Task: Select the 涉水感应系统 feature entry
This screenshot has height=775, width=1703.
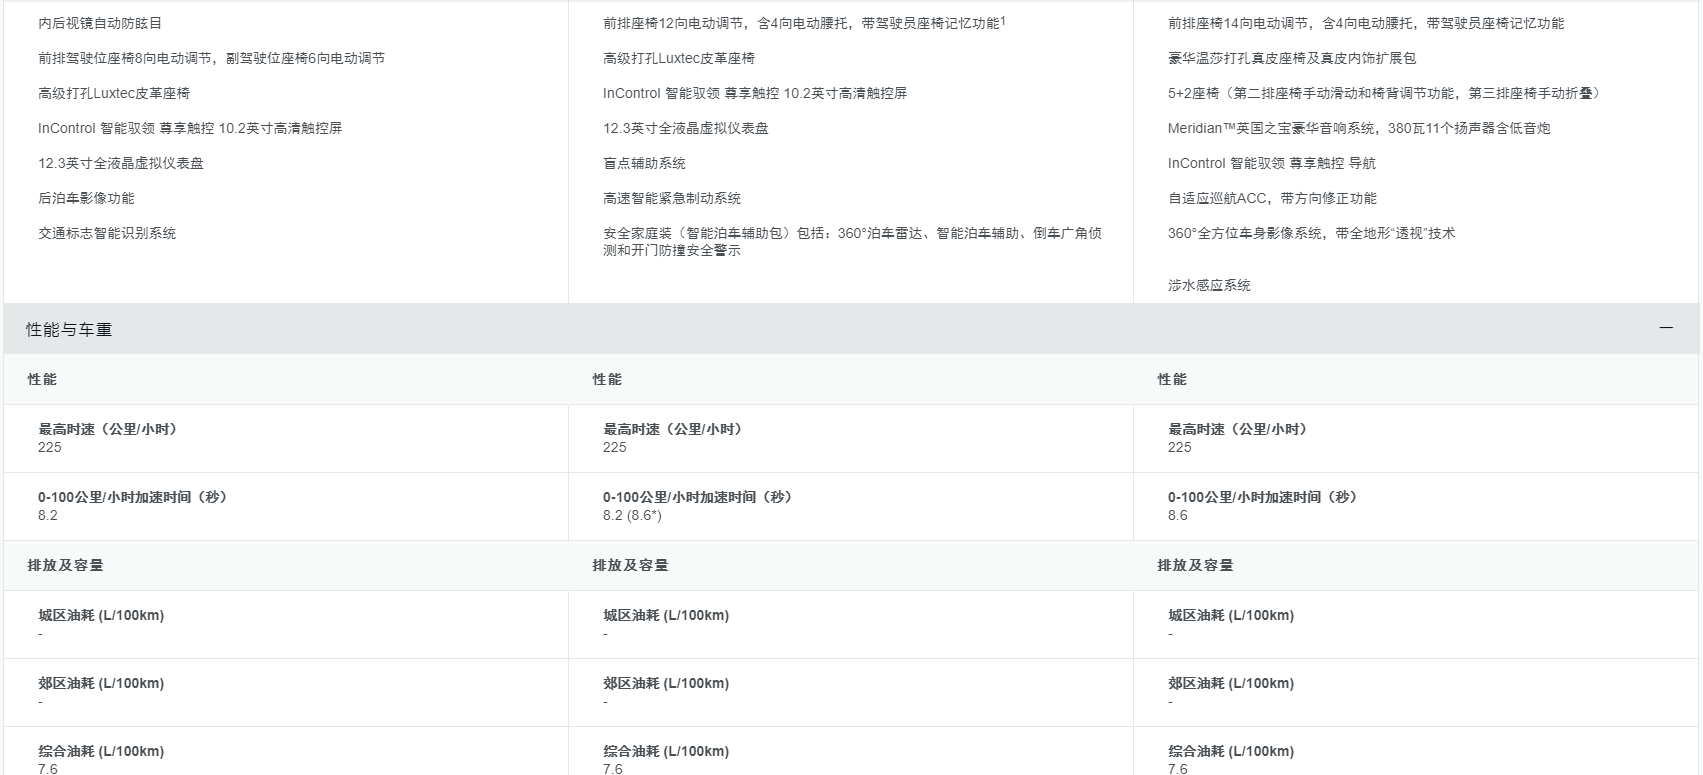Action: tap(1209, 285)
